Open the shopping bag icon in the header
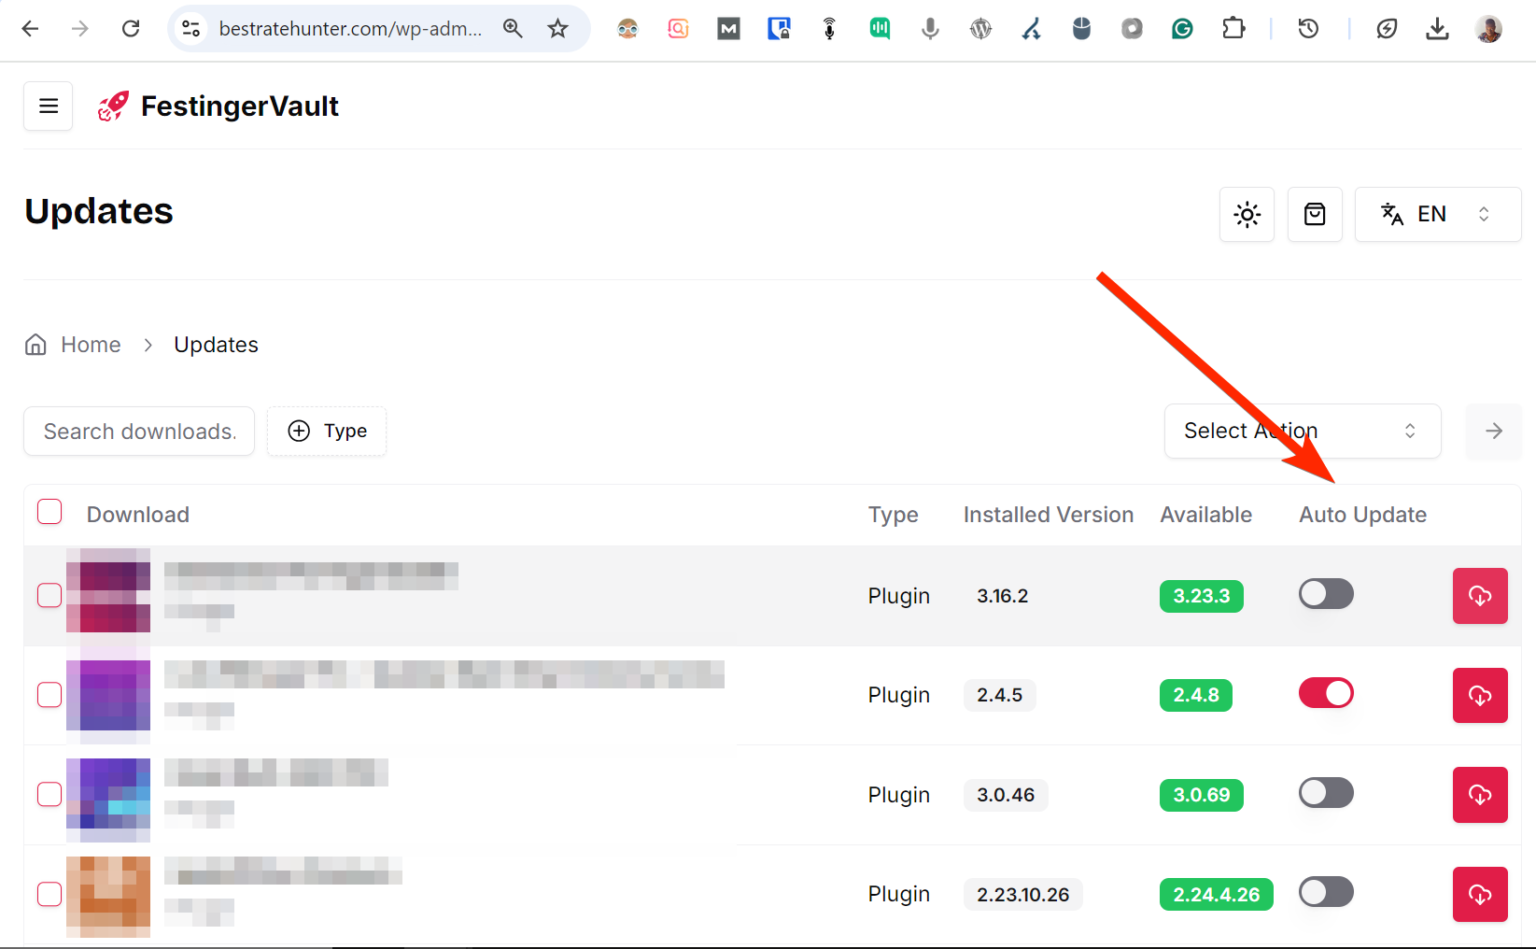Screen dimensions: 1536x949 1314,214
